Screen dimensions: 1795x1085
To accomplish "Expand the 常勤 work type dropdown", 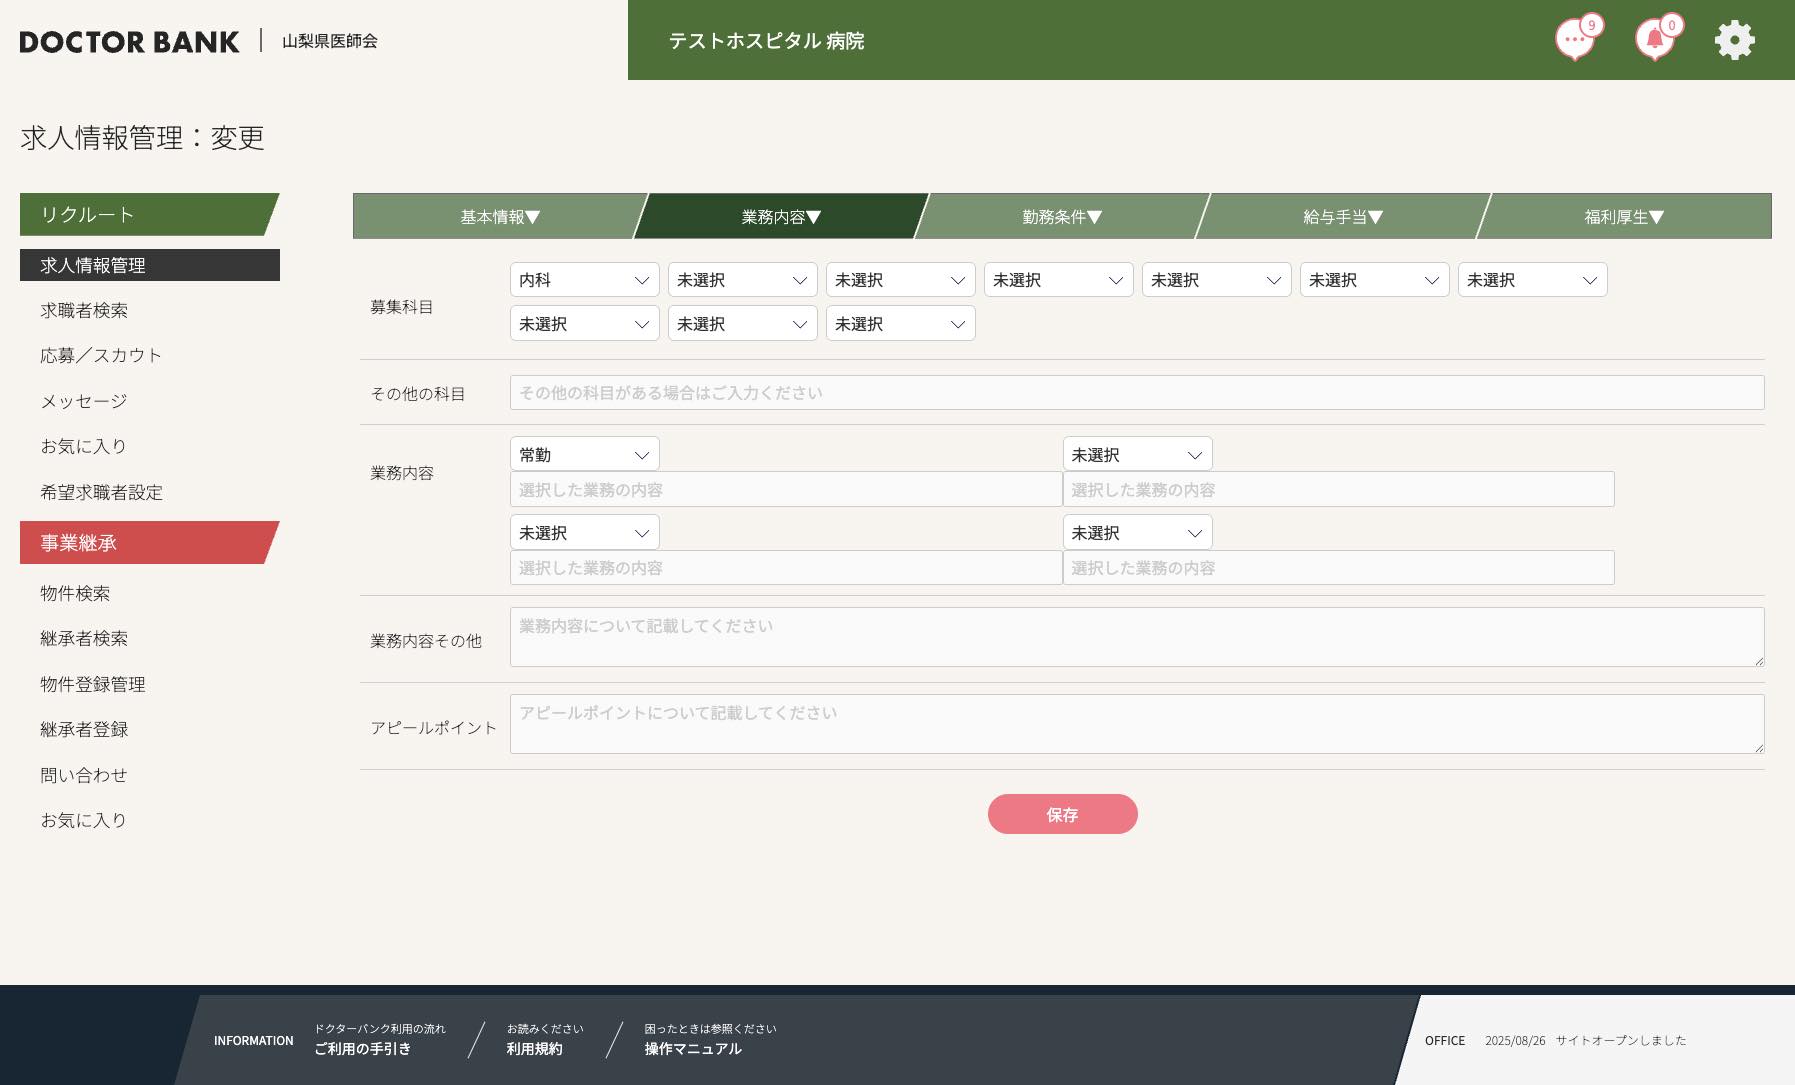I will (x=584, y=455).
